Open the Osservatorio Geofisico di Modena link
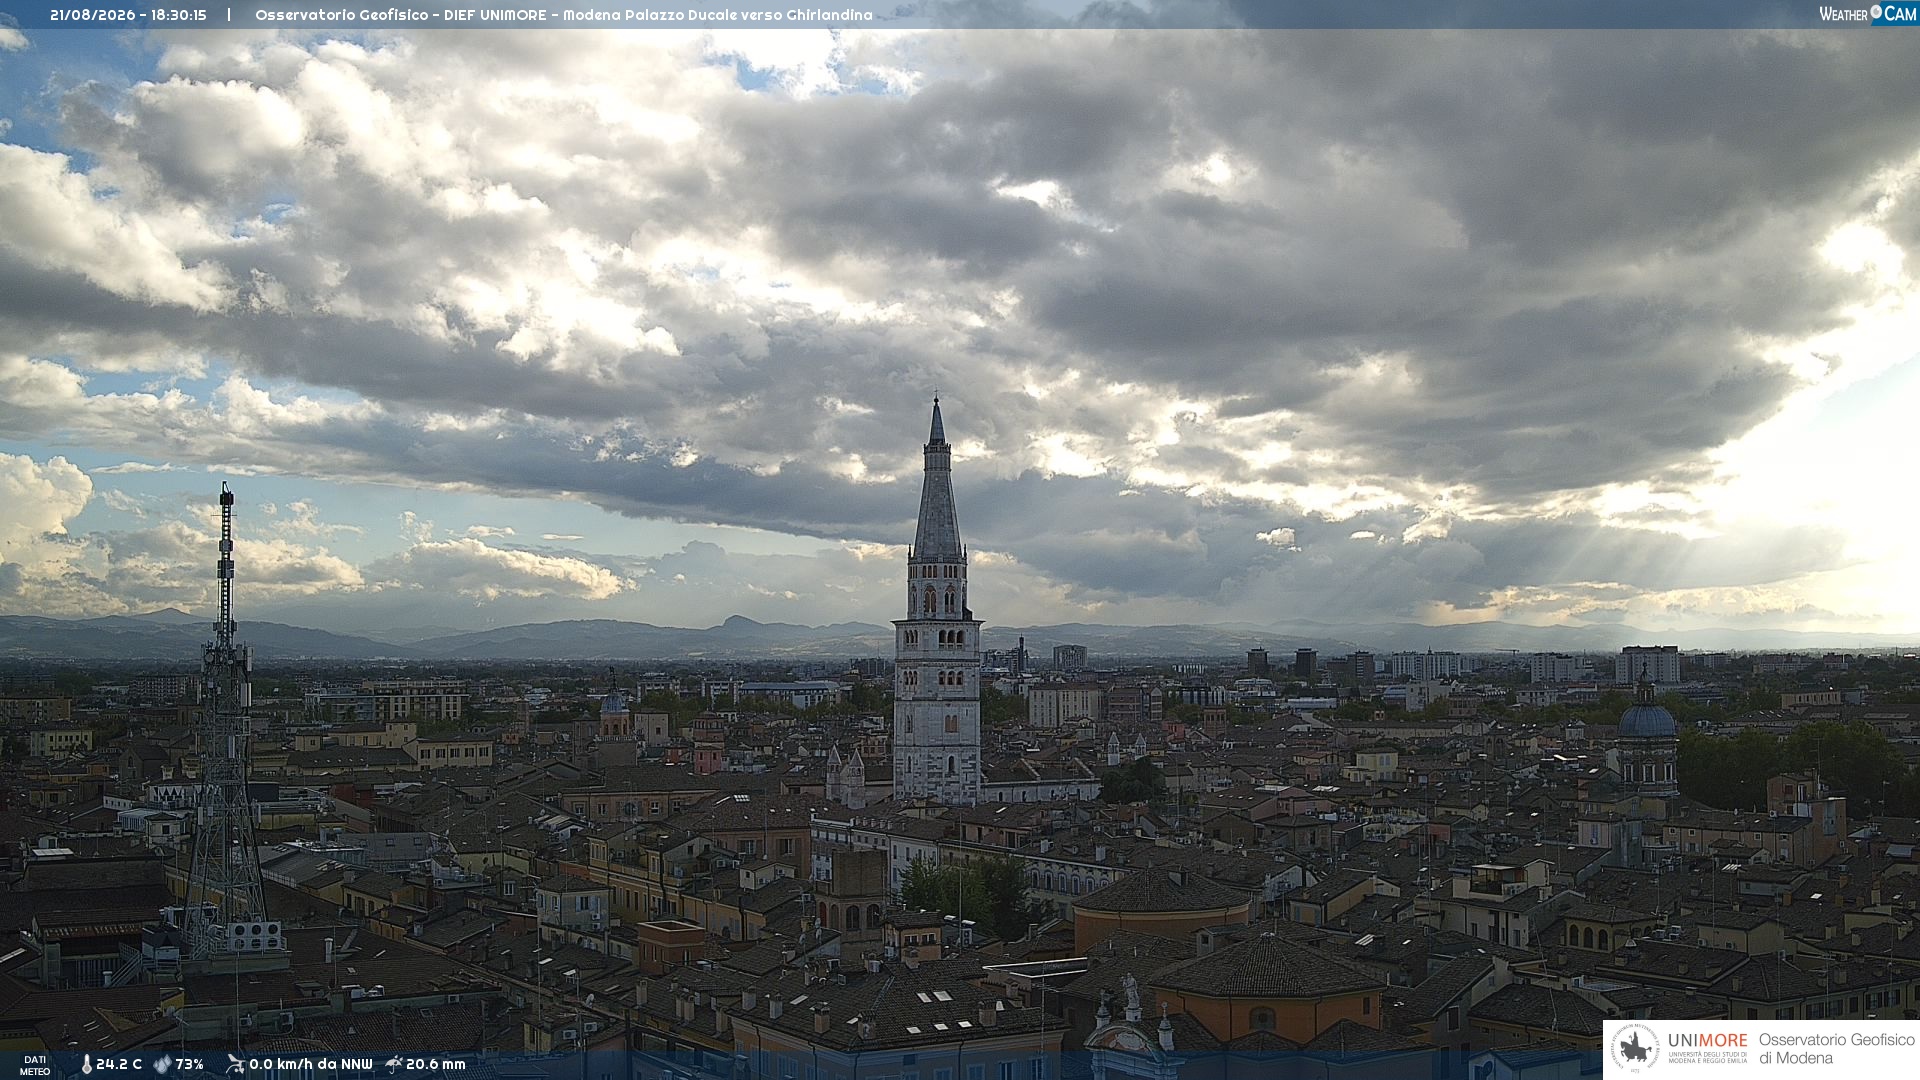1920x1080 pixels. tap(1836, 1049)
